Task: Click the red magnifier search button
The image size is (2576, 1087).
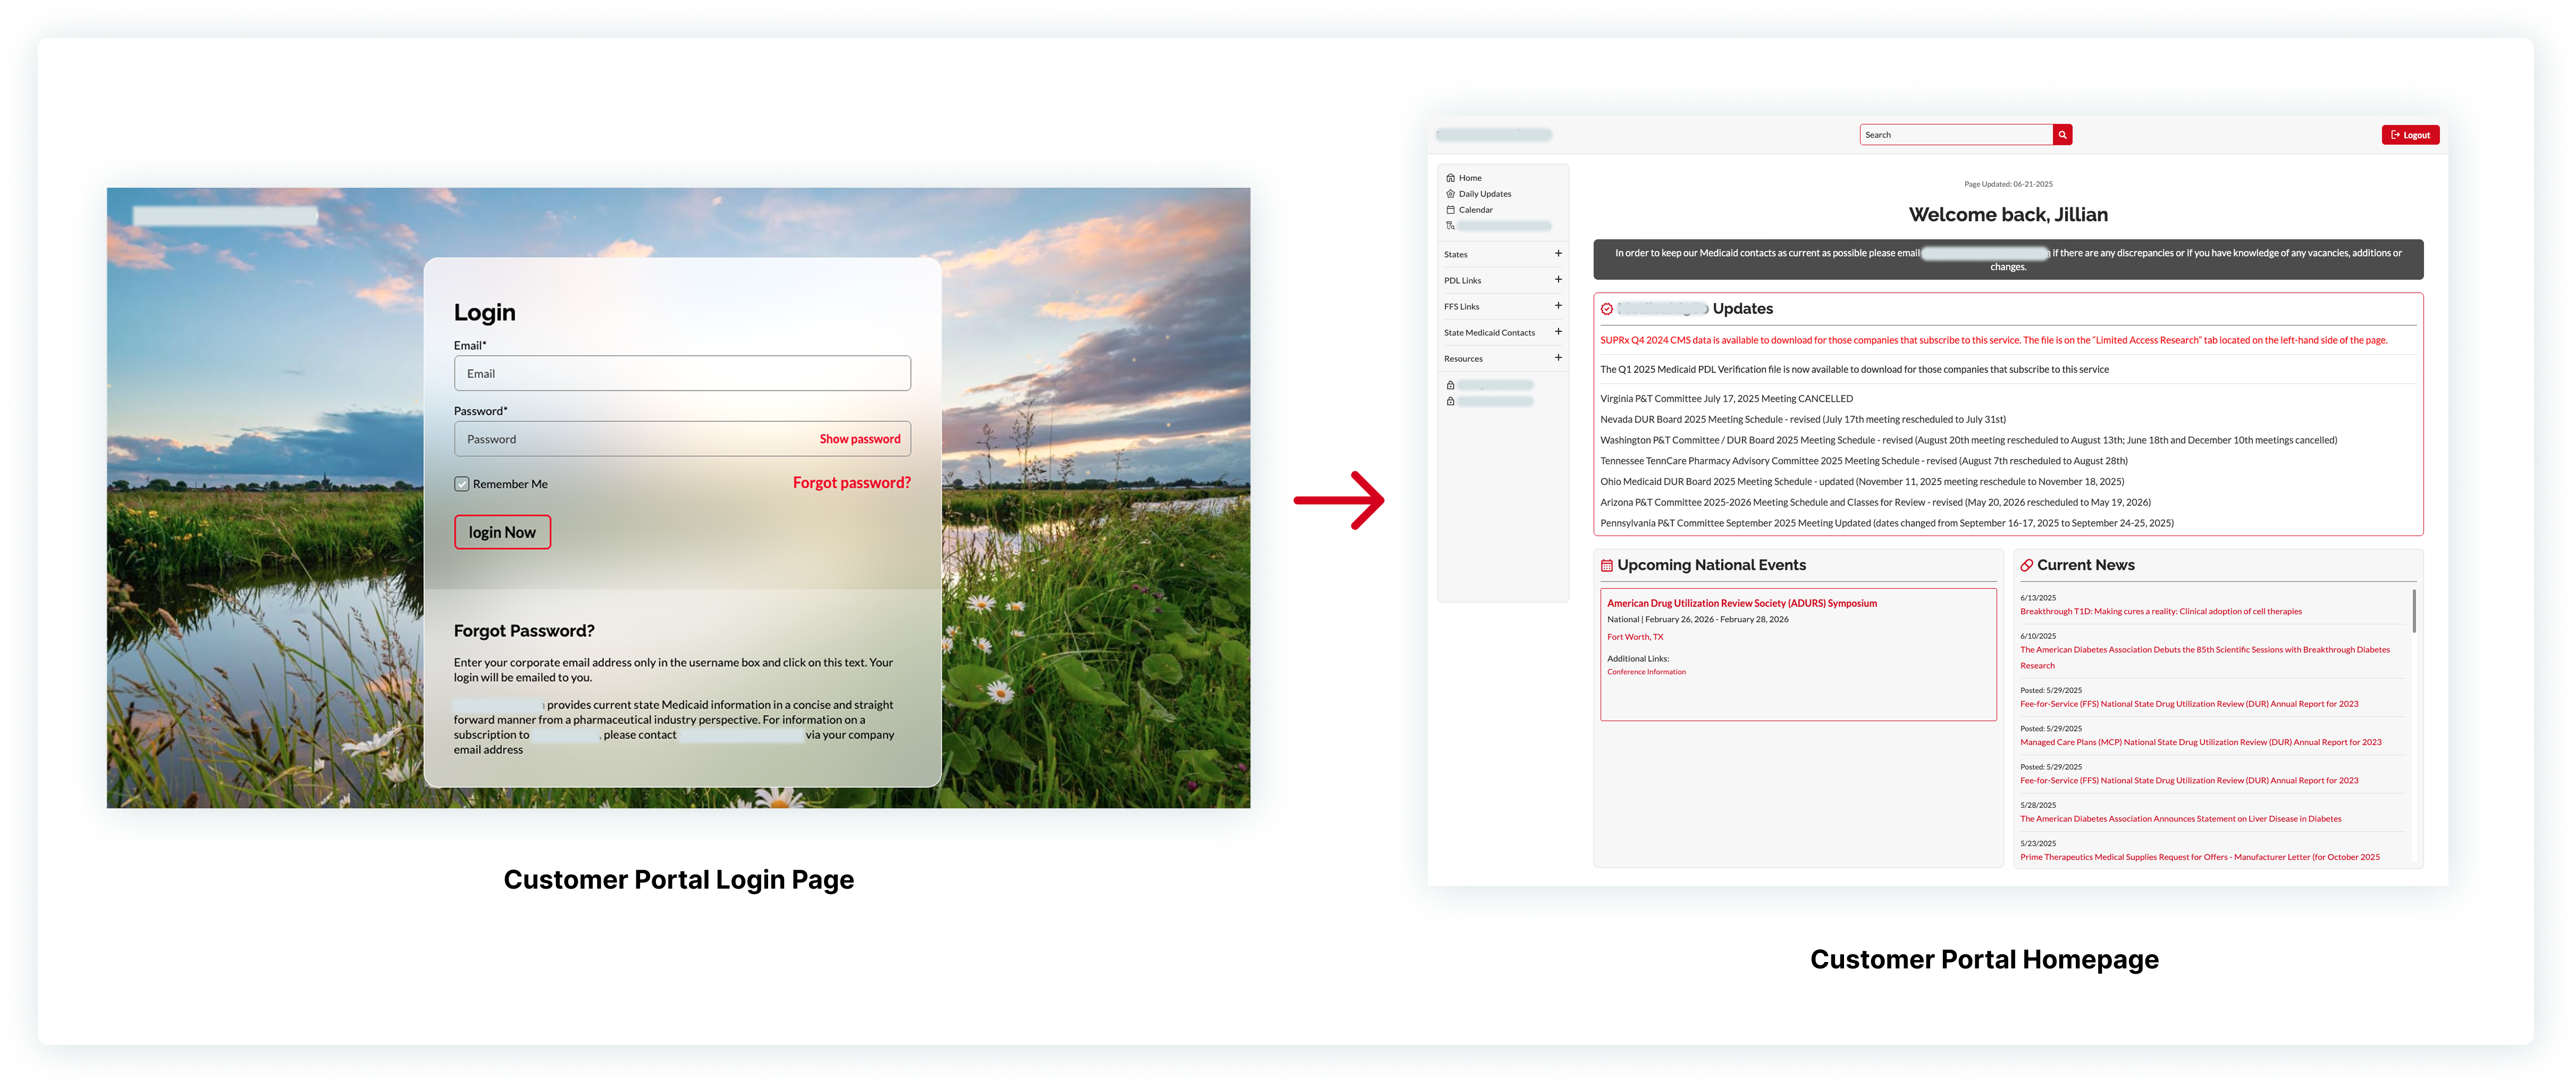Action: tap(2062, 135)
